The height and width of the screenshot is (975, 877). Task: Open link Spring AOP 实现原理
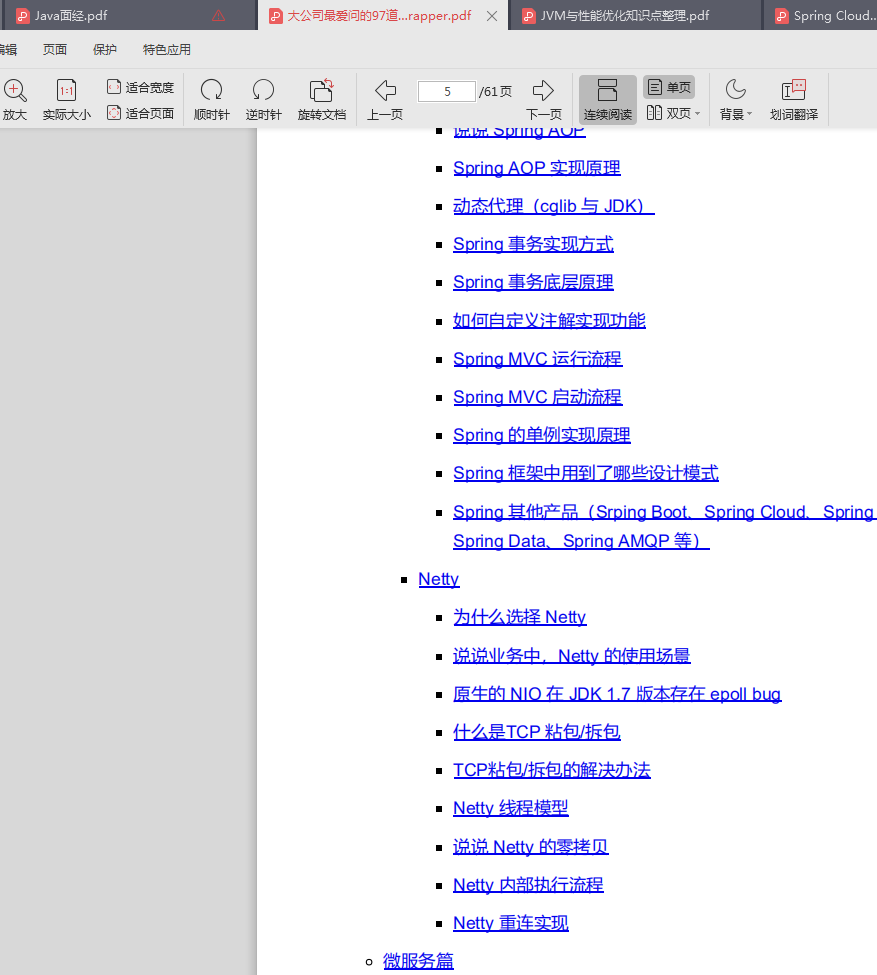[x=536, y=168]
